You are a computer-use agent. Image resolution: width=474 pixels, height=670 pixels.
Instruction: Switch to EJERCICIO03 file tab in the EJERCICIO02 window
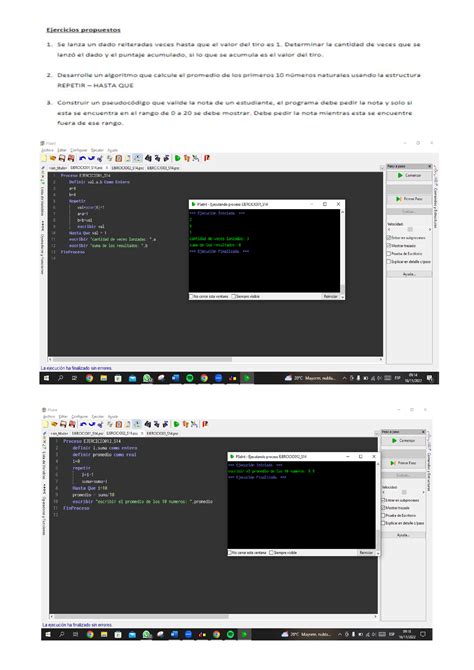point(162,433)
